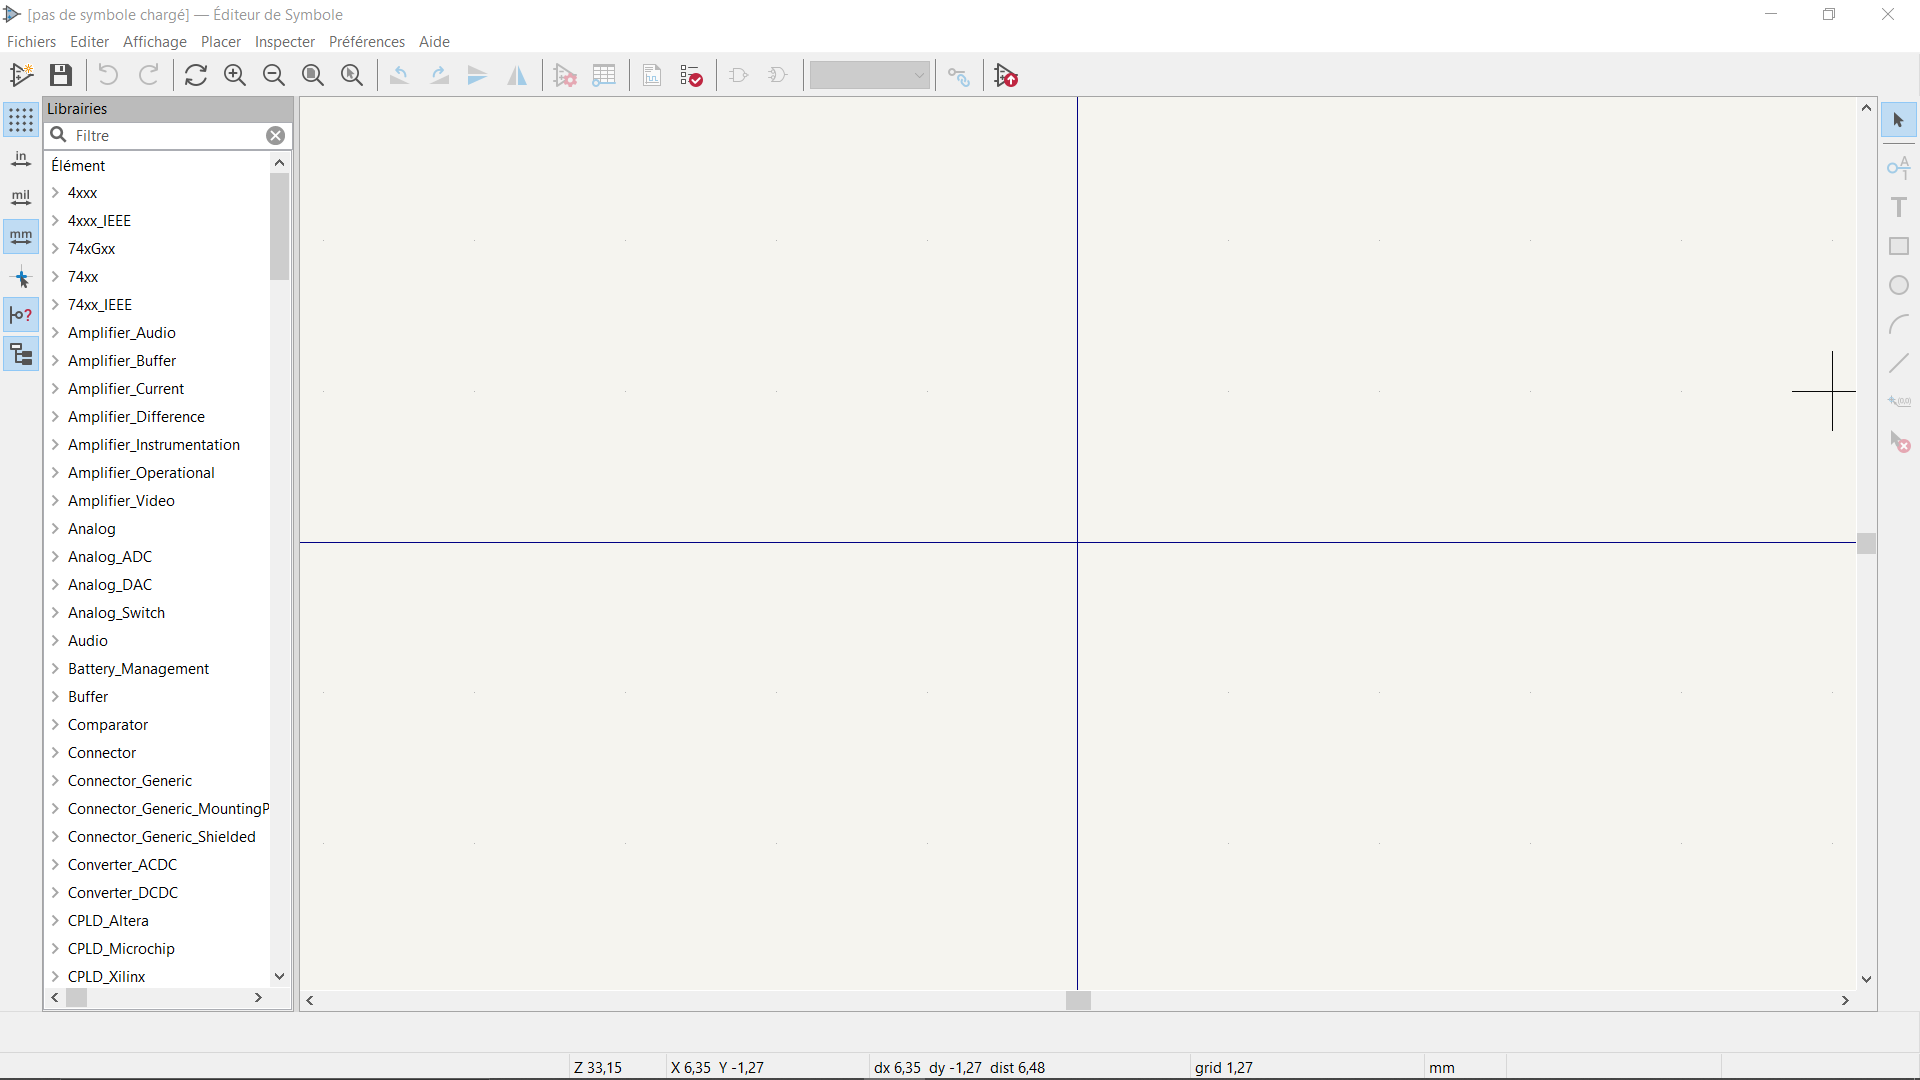Clear the library filter field
Image resolution: width=1920 pixels, height=1080 pixels.
[x=275, y=136]
